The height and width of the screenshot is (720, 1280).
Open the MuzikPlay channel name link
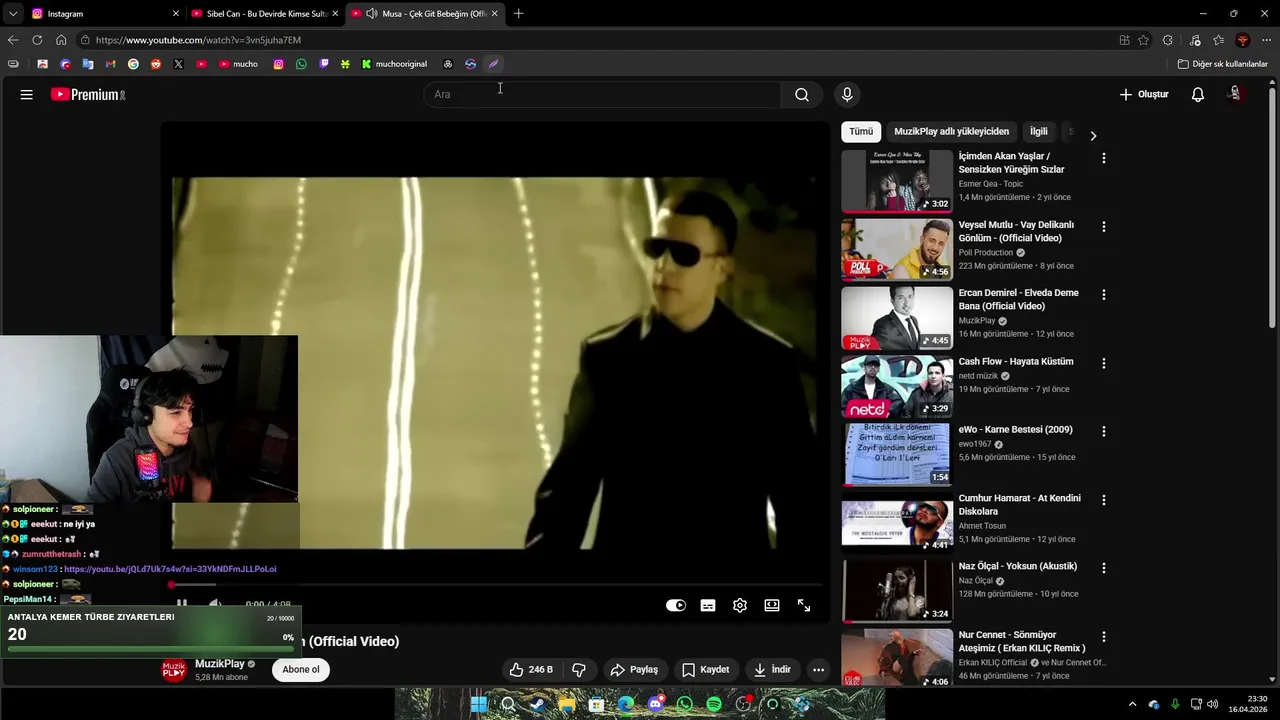pyautogui.click(x=220, y=664)
